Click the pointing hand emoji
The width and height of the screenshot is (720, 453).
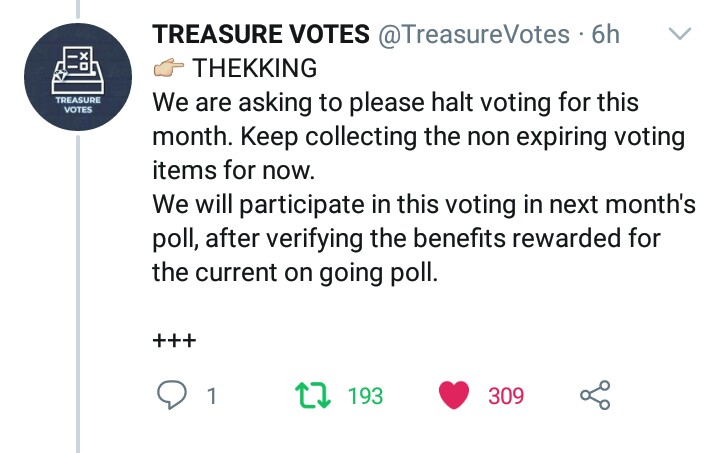[x=166, y=70]
